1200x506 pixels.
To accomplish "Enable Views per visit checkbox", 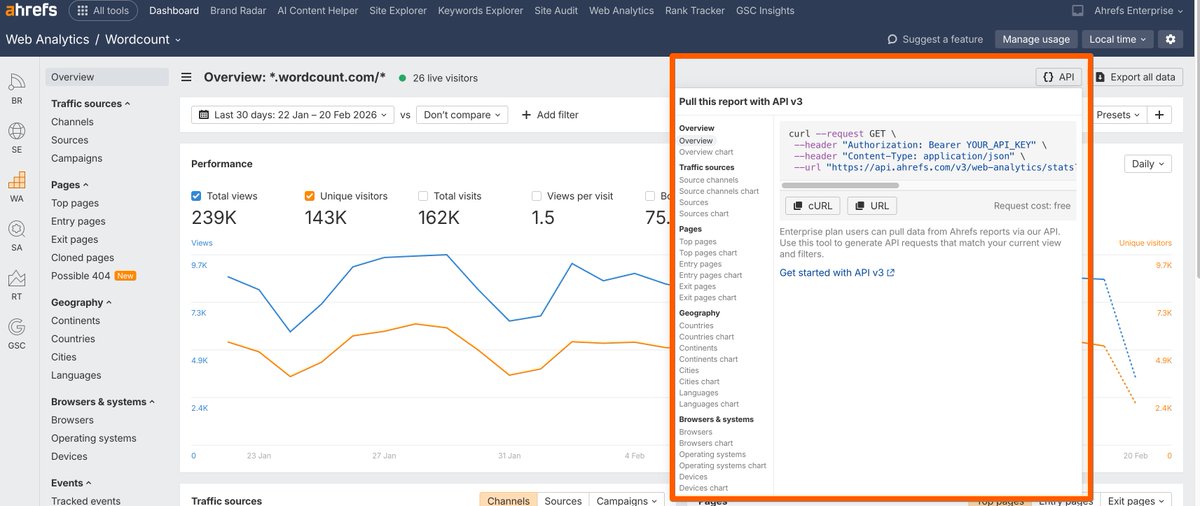I will pyautogui.click(x=537, y=196).
